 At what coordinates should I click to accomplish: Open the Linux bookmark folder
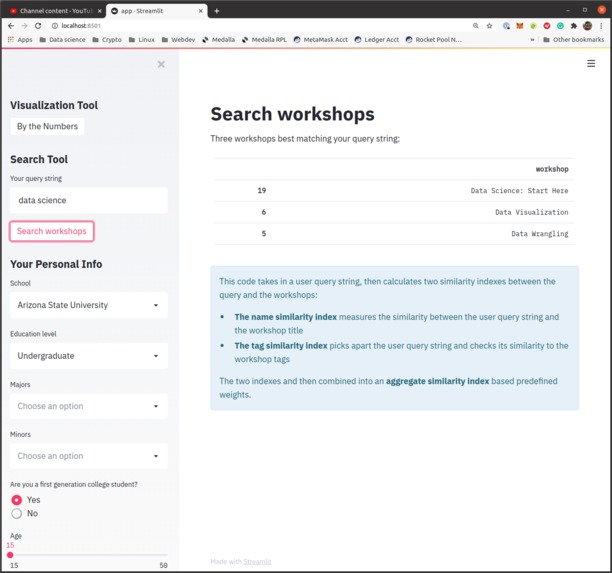tap(142, 39)
